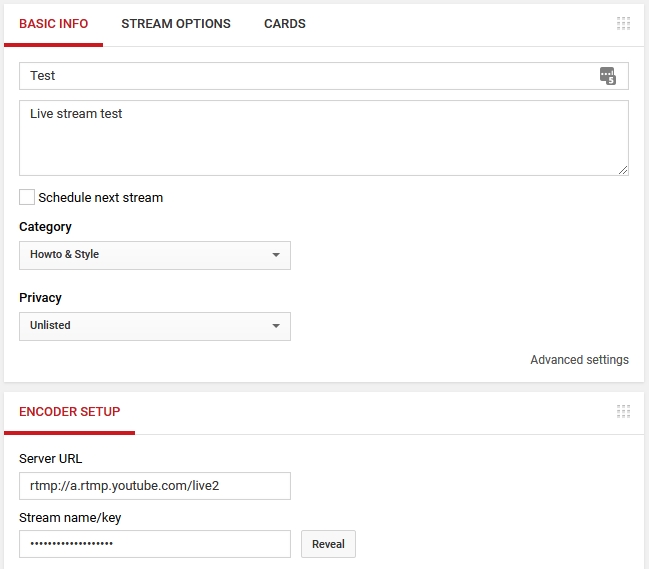The image size is (649, 569).
Task: Open the Cards tab
Action: (x=285, y=24)
